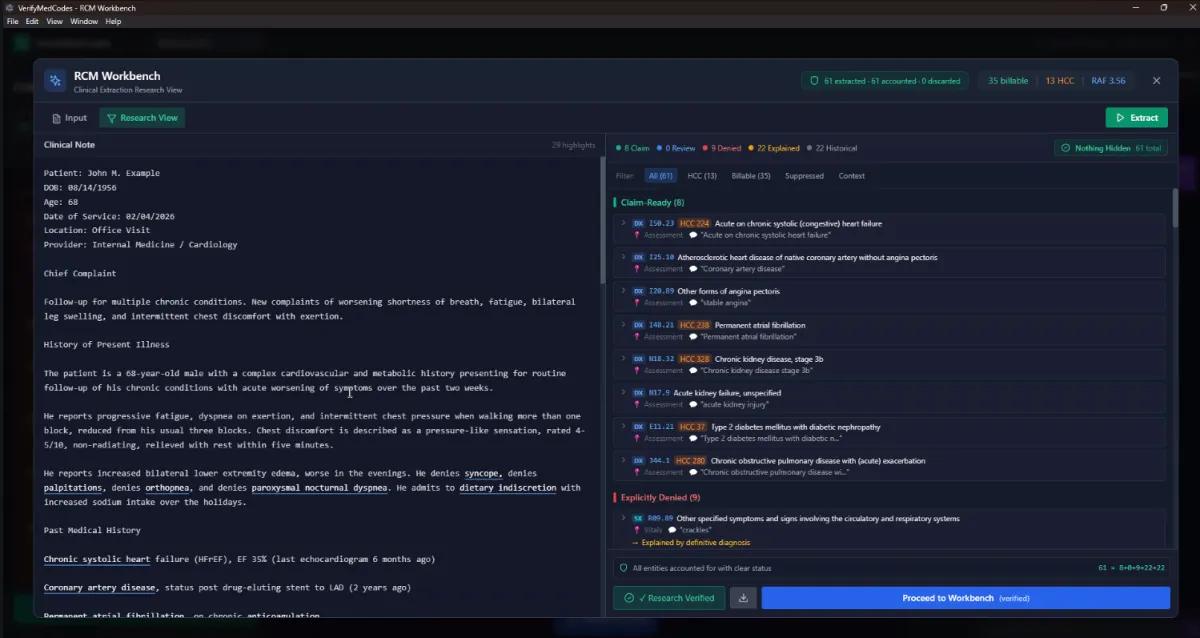Switch to the Input tab

[x=69, y=118]
